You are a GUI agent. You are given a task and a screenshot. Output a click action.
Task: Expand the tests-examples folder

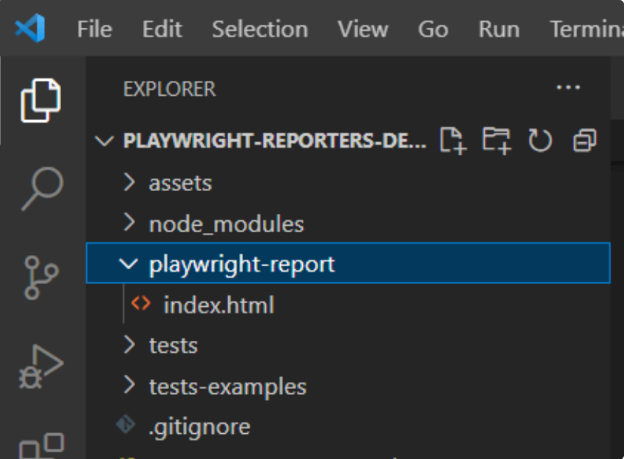(227, 386)
